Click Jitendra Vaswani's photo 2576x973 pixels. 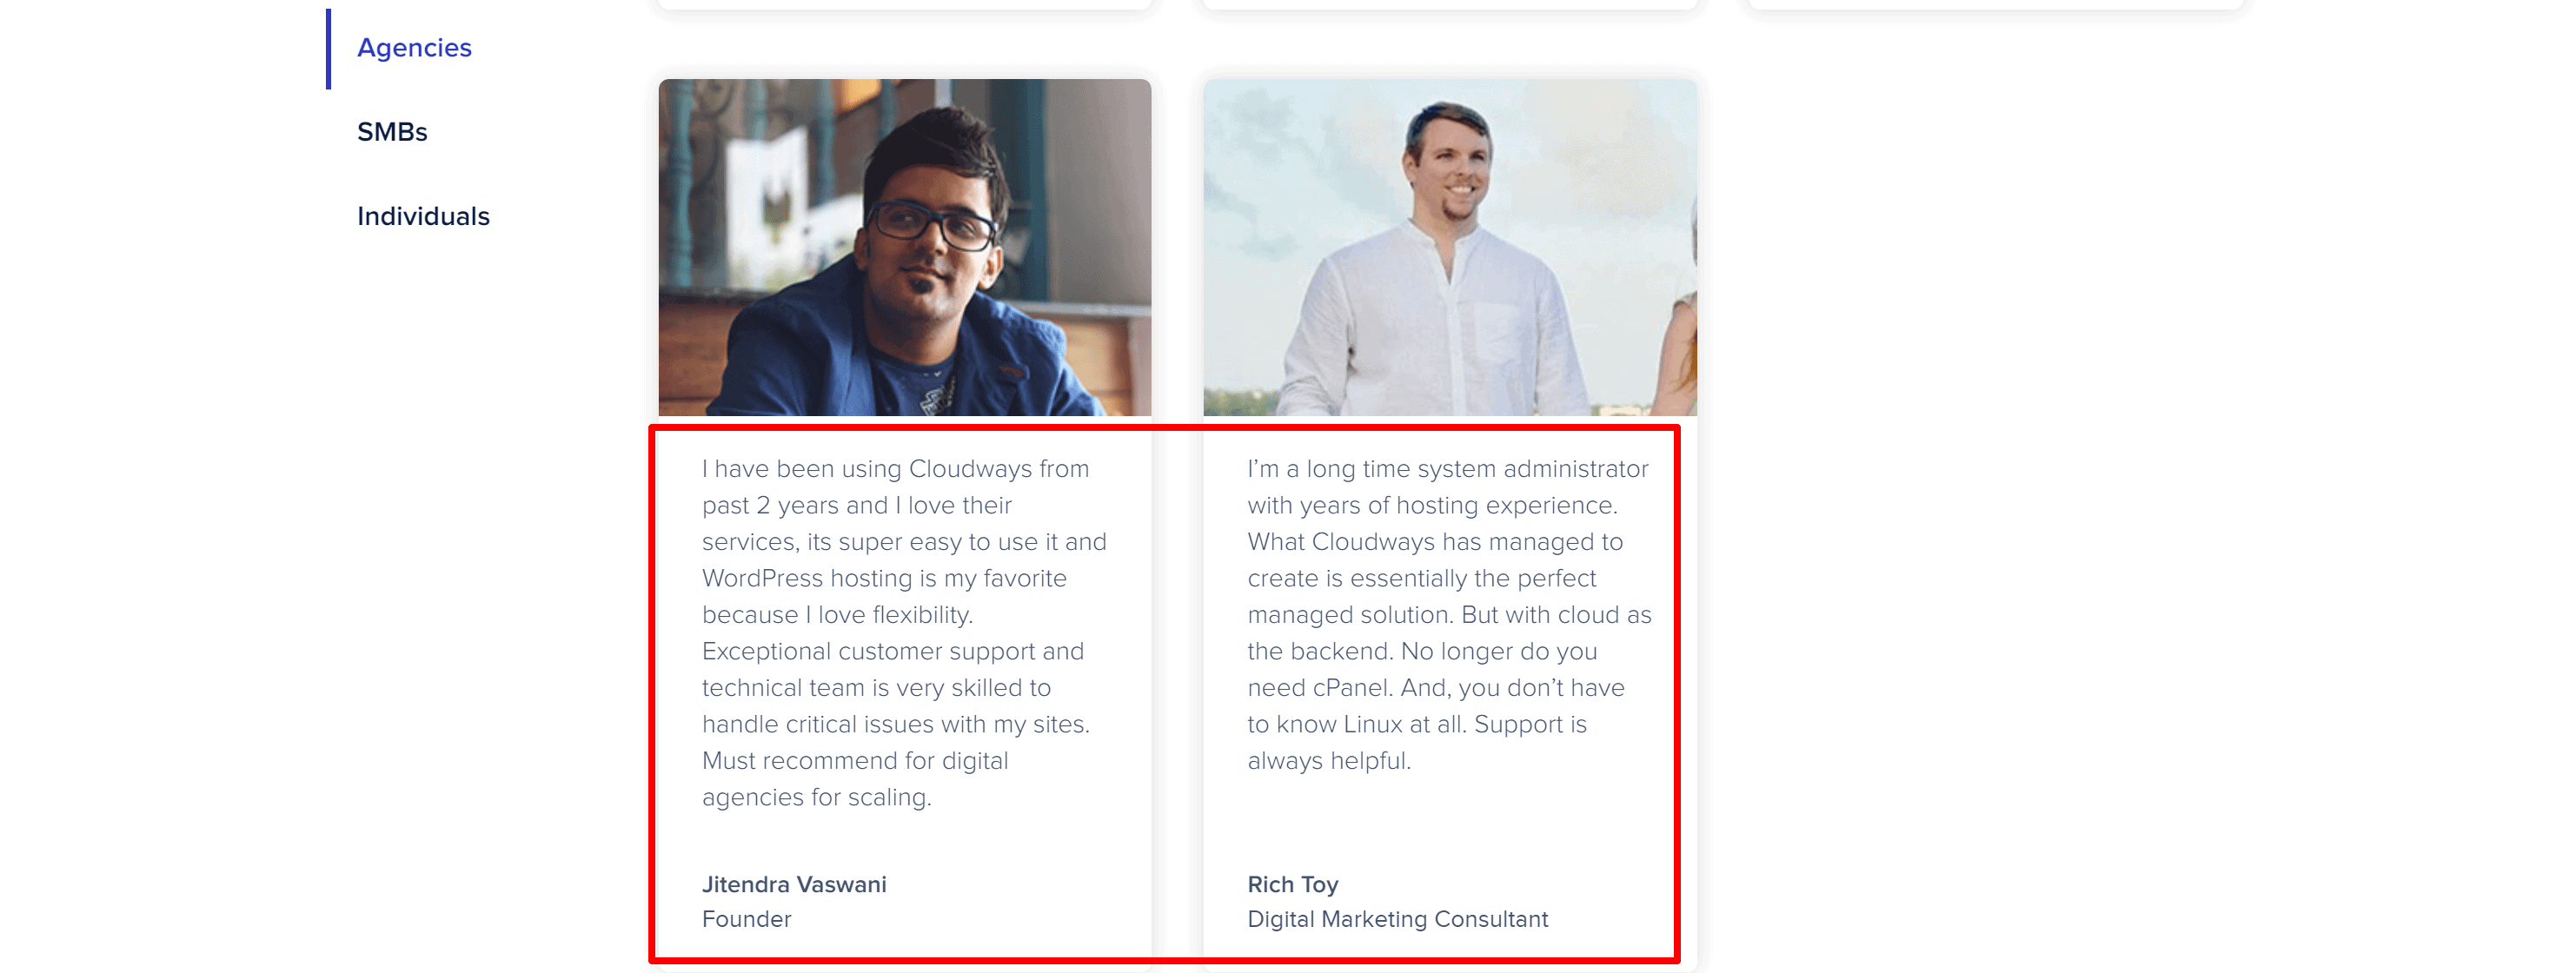click(x=904, y=247)
